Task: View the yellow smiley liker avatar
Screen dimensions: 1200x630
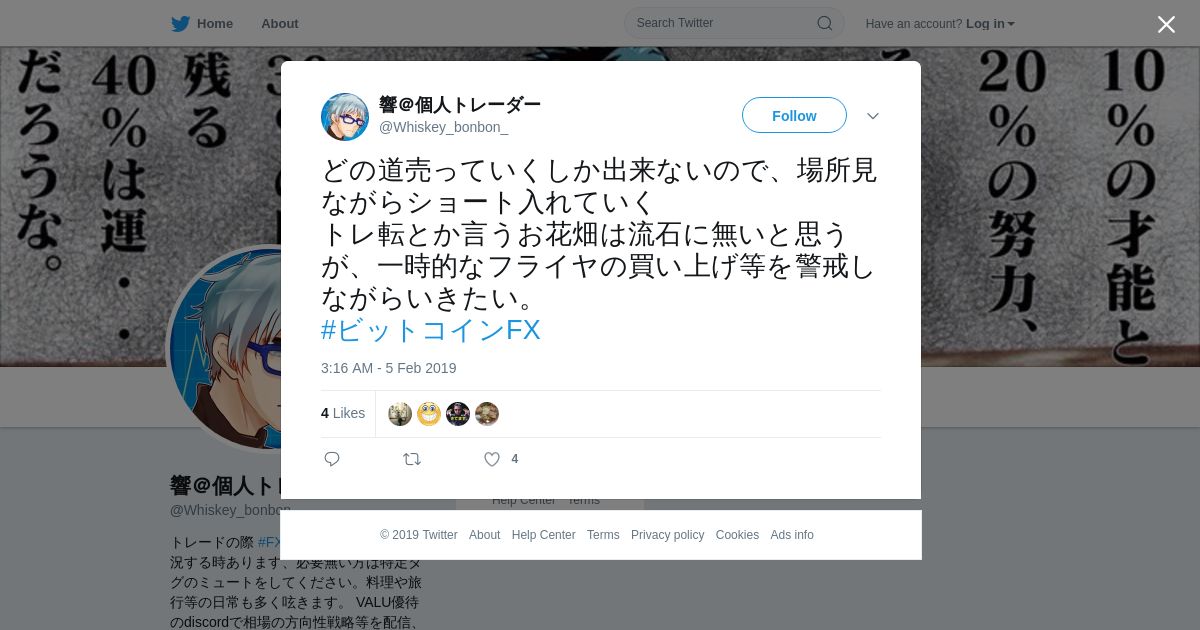Action: 429,414
